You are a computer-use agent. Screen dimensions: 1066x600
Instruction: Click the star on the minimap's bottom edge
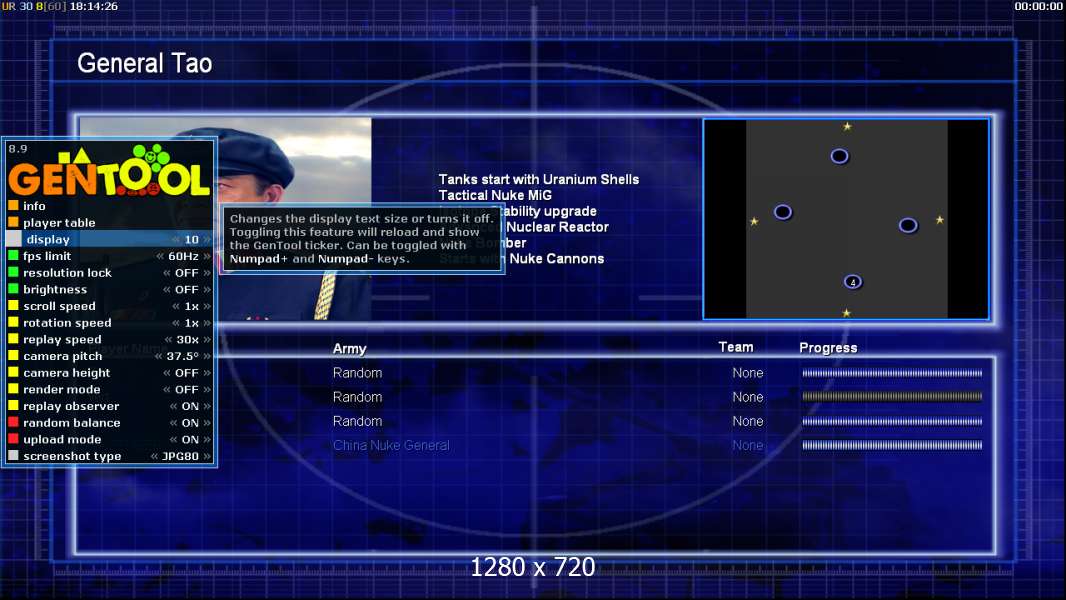click(x=846, y=313)
